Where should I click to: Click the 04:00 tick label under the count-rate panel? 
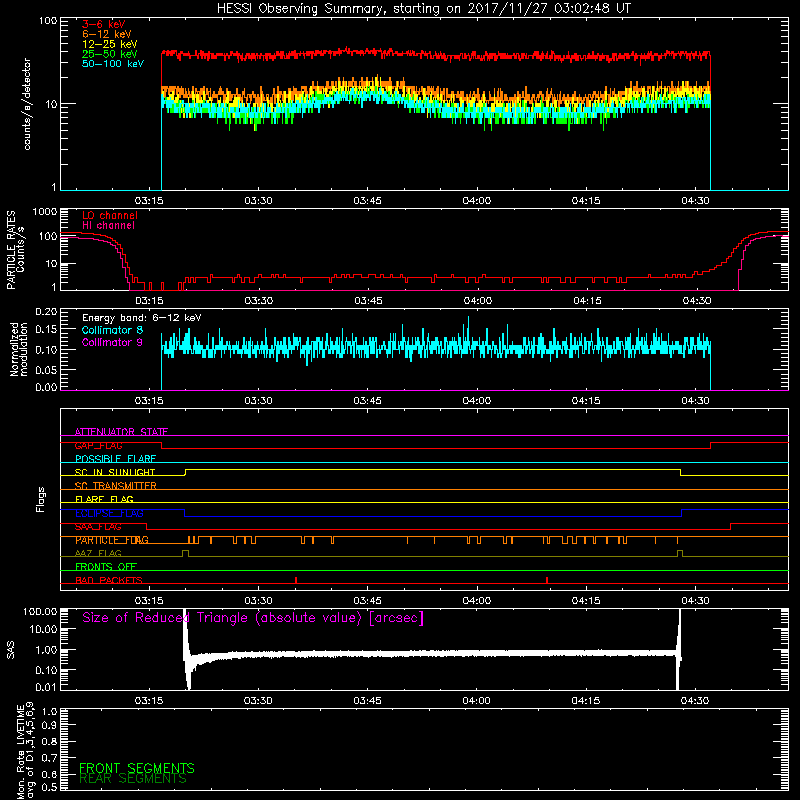(x=477, y=201)
